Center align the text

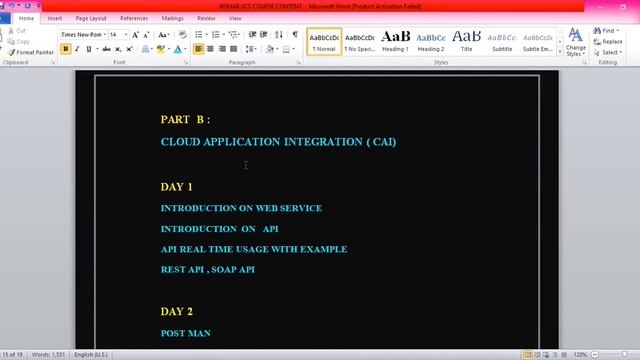210,49
